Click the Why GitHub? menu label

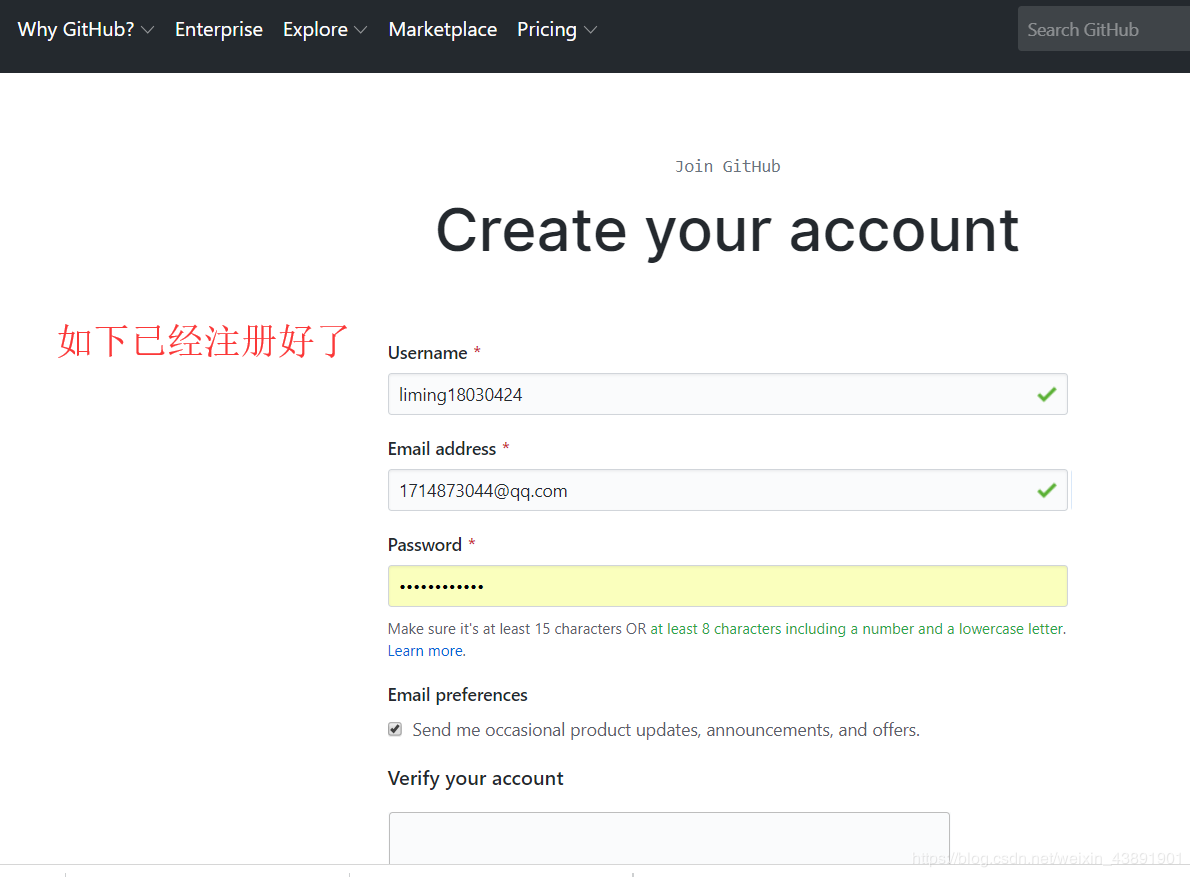(x=76, y=30)
